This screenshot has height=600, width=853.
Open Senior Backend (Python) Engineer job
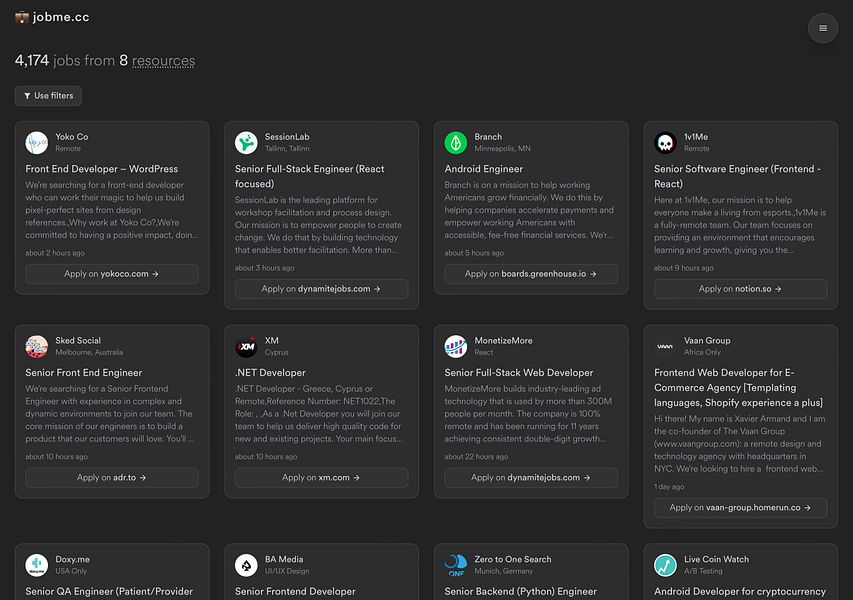521,591
